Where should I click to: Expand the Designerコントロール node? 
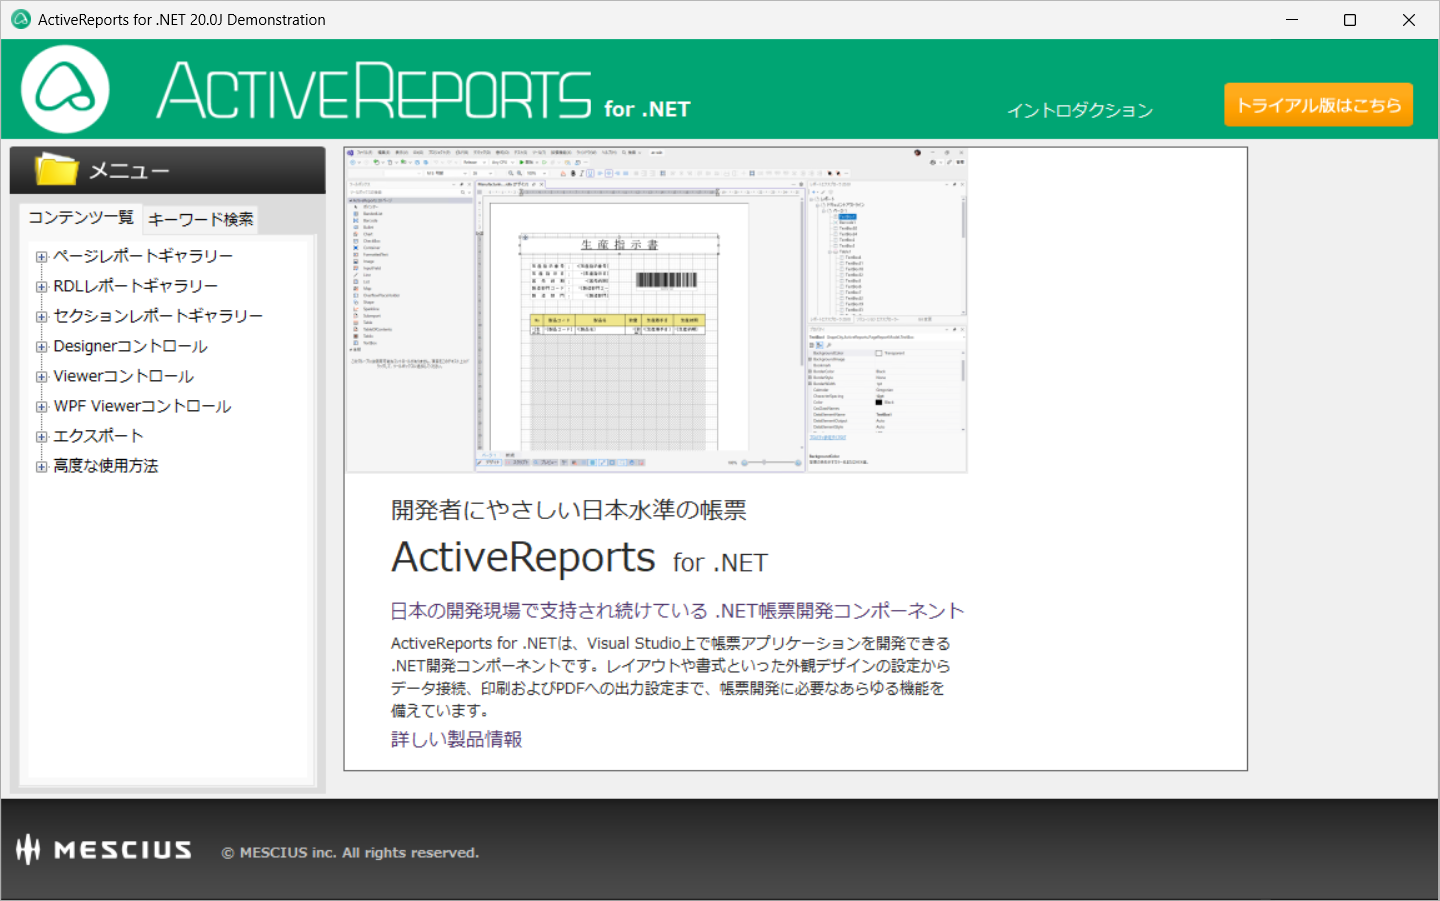pos(42,347)
